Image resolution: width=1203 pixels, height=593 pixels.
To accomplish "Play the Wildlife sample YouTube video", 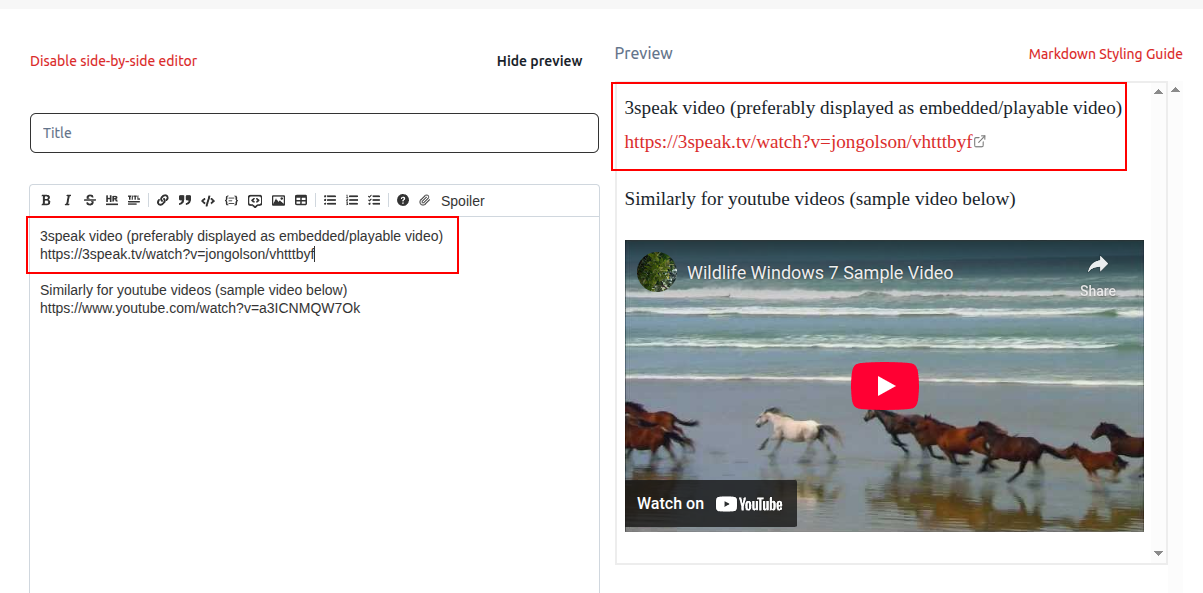I will coord(884,386).
